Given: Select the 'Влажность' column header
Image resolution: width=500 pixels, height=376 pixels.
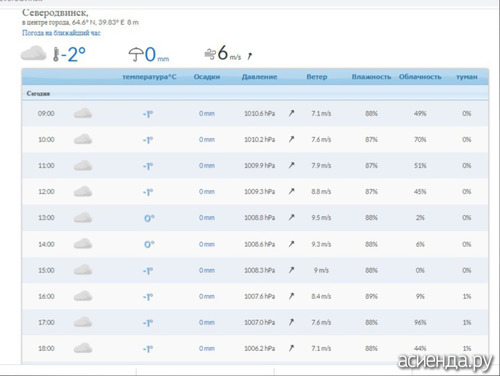Looking at the screenshot, I should click(x=371, y=77).
